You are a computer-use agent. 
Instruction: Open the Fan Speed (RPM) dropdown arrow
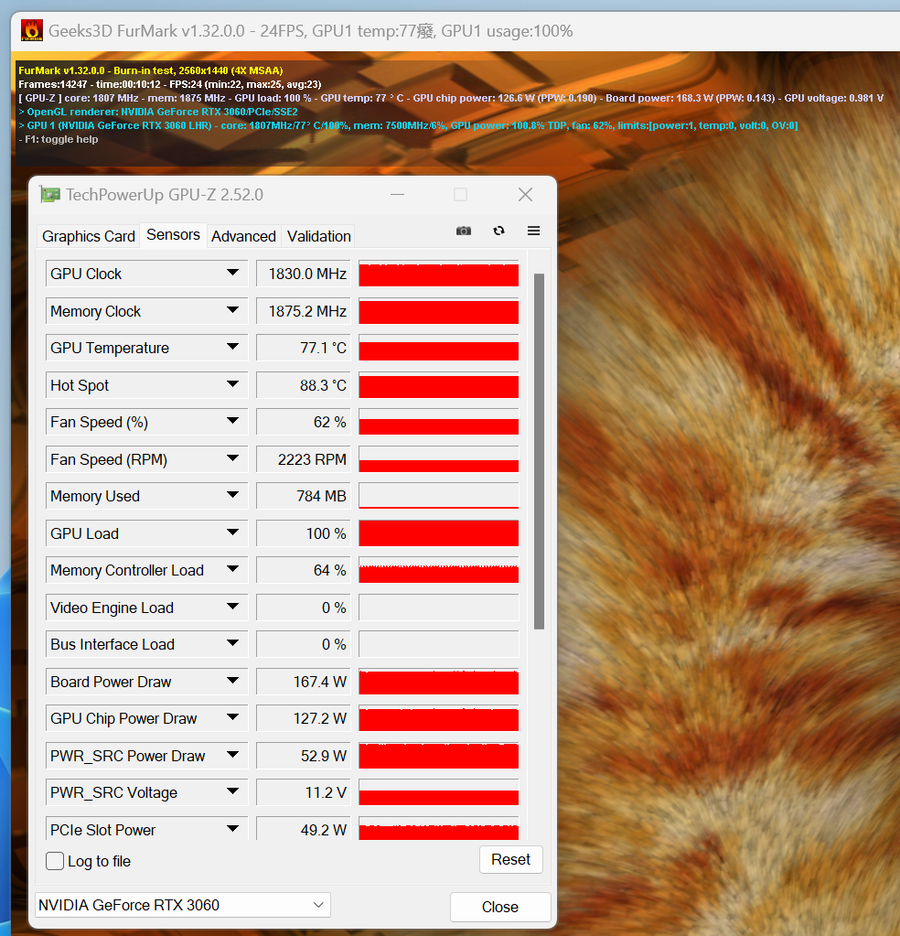tap(233, 459)
